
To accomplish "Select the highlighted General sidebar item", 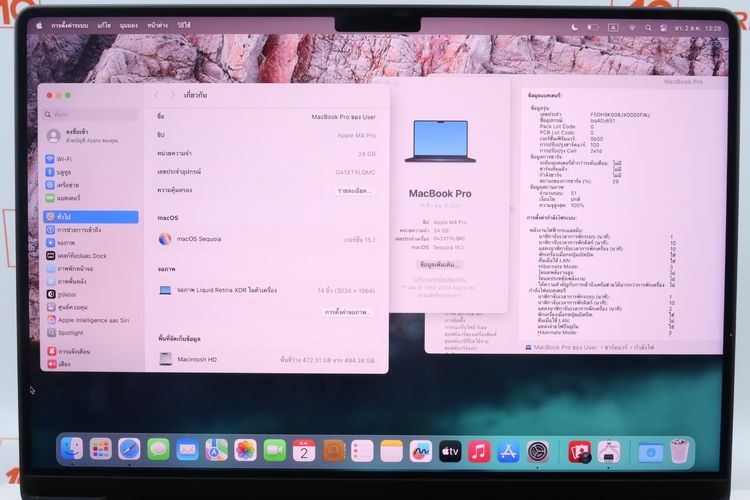I will point(91,217).
